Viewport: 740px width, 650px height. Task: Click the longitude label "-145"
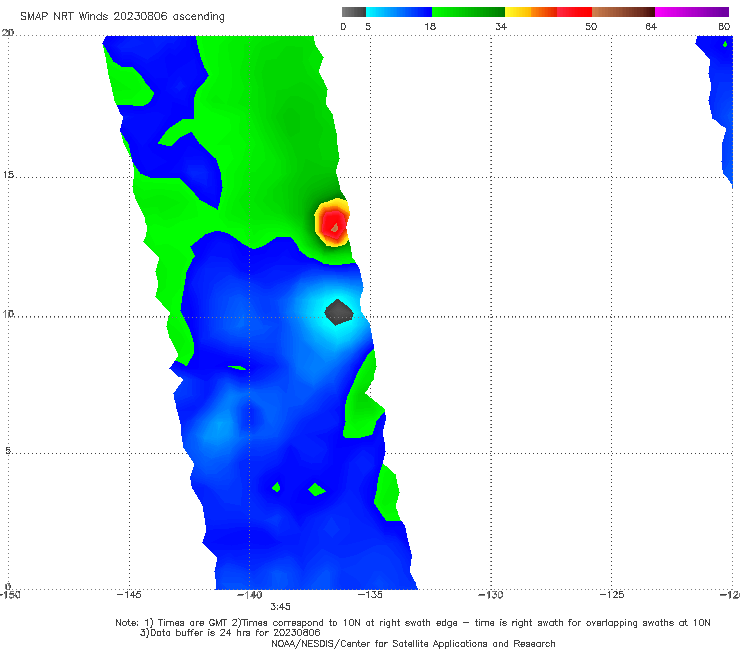pyautogui.click(x=129, y=595)
